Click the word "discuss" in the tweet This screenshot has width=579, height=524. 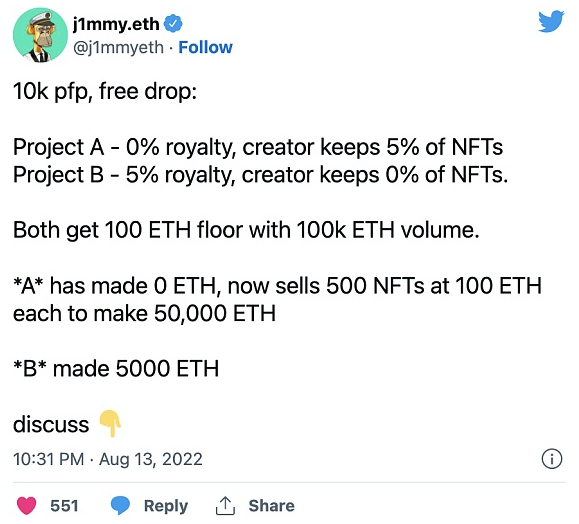[51, 424]
